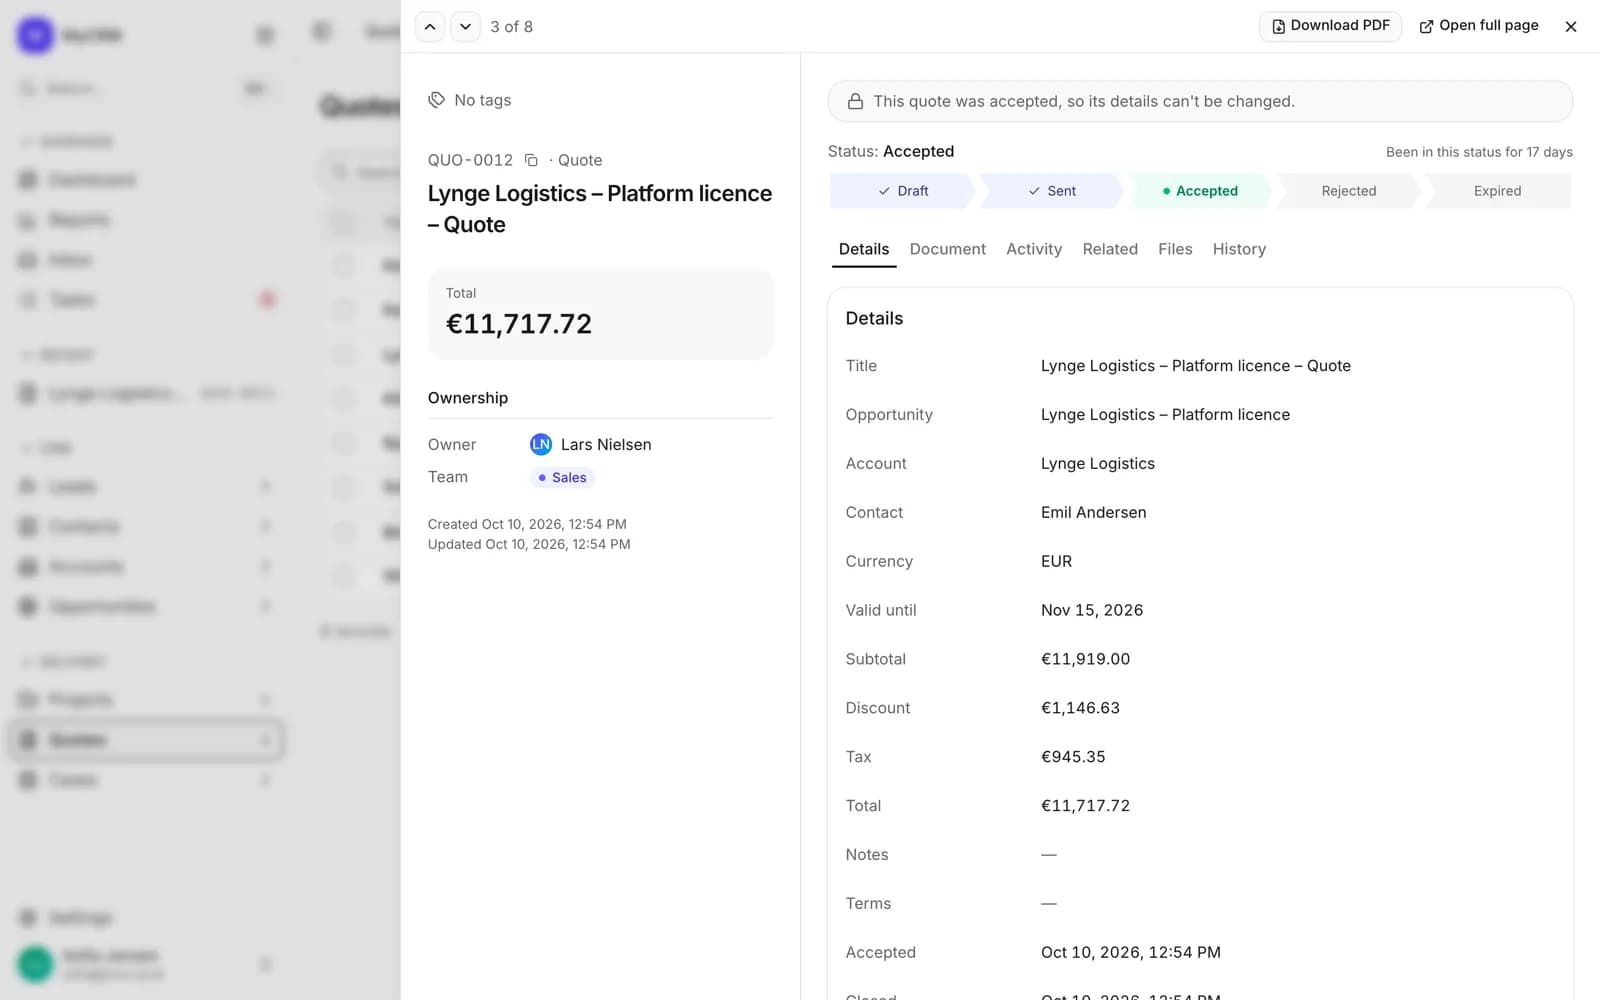This screenshot has height=1000, width=1600.
Task: Click the accepted date Oct 10, 2026, 12:54 PM
Action: click(1130, 952)
